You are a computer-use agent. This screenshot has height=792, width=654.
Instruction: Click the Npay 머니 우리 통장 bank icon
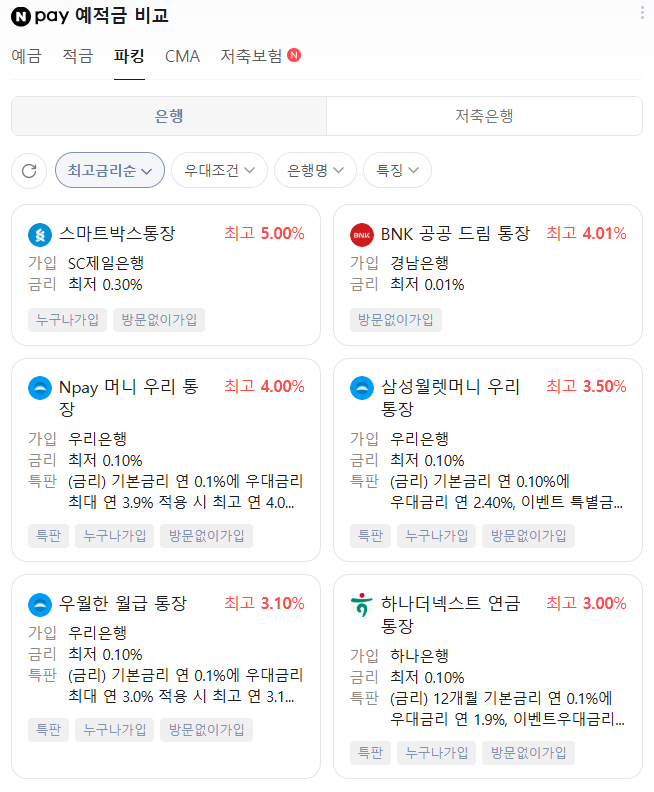click(x=40, y=388)
